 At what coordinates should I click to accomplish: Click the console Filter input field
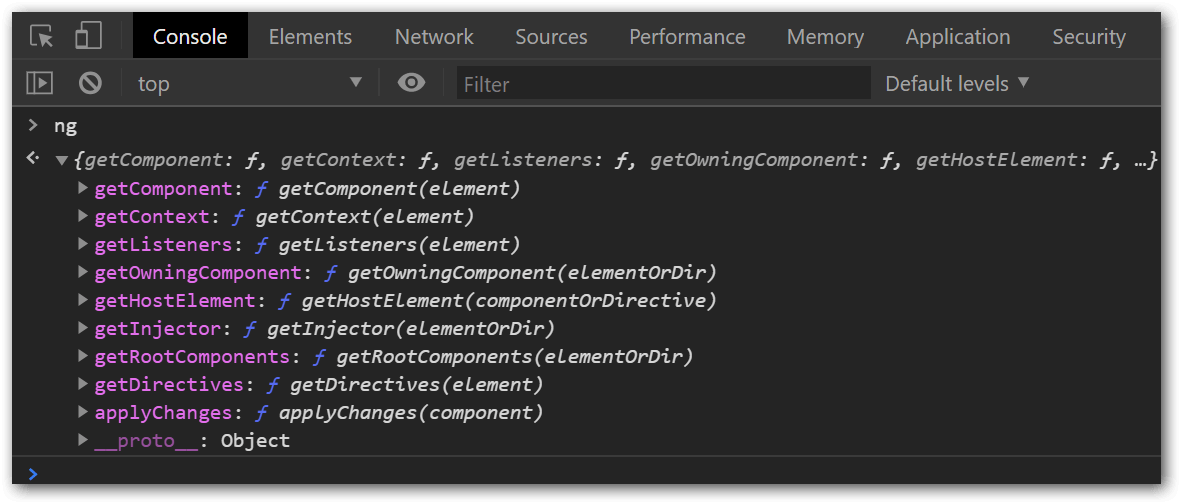(x=663, y=84)
